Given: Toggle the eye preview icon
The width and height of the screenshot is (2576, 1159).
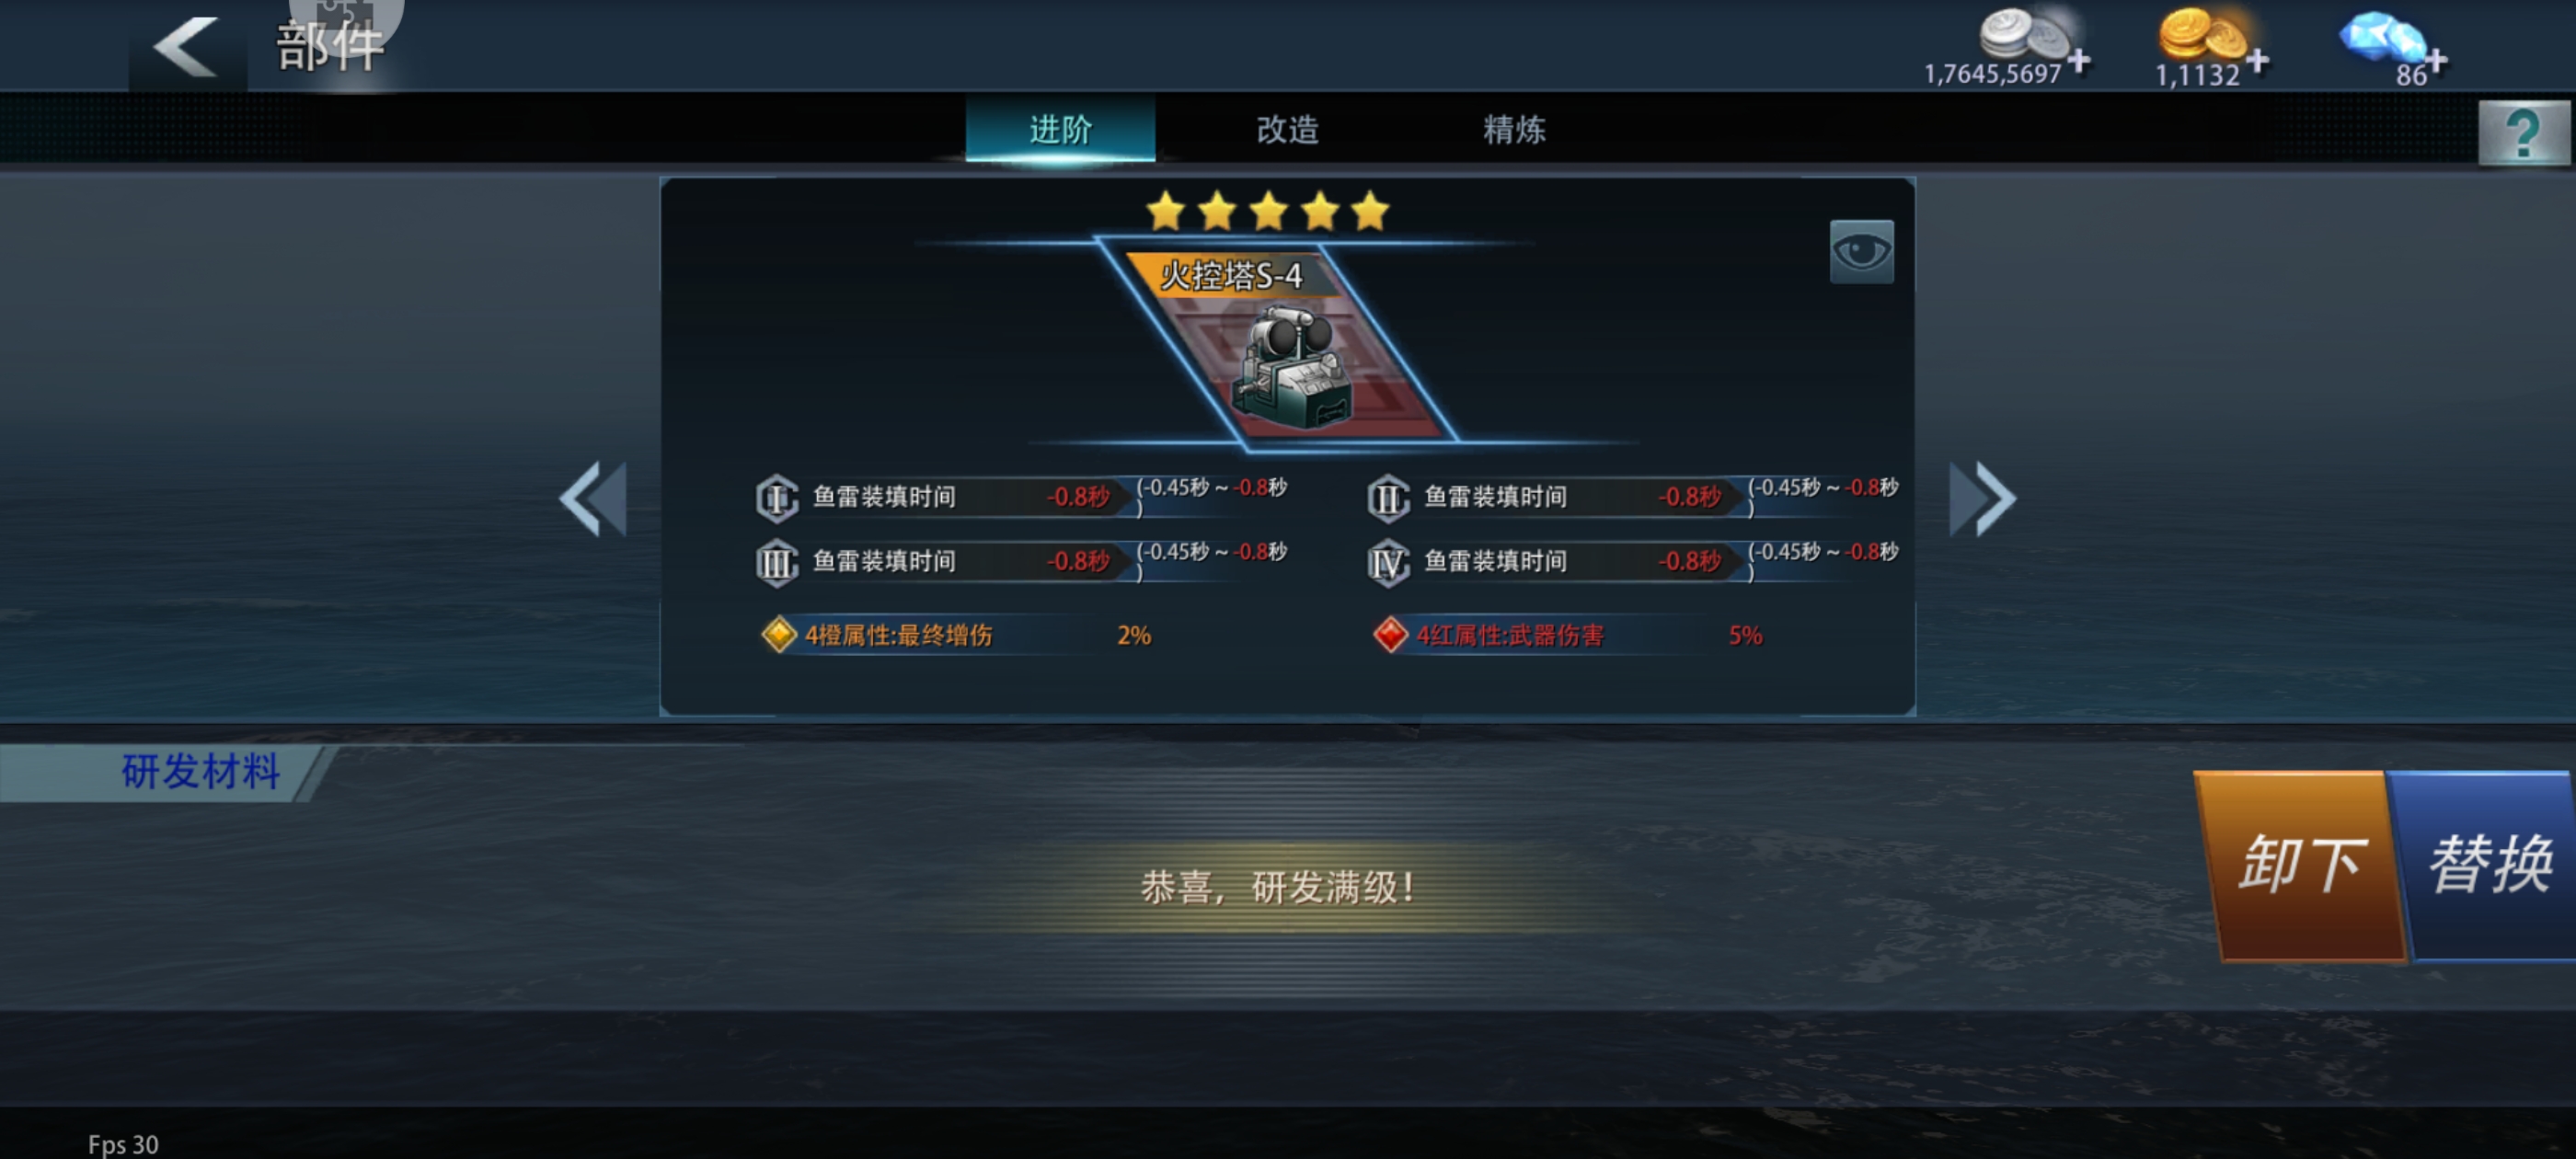Looking at the screenshot, I should point(1861,252).
